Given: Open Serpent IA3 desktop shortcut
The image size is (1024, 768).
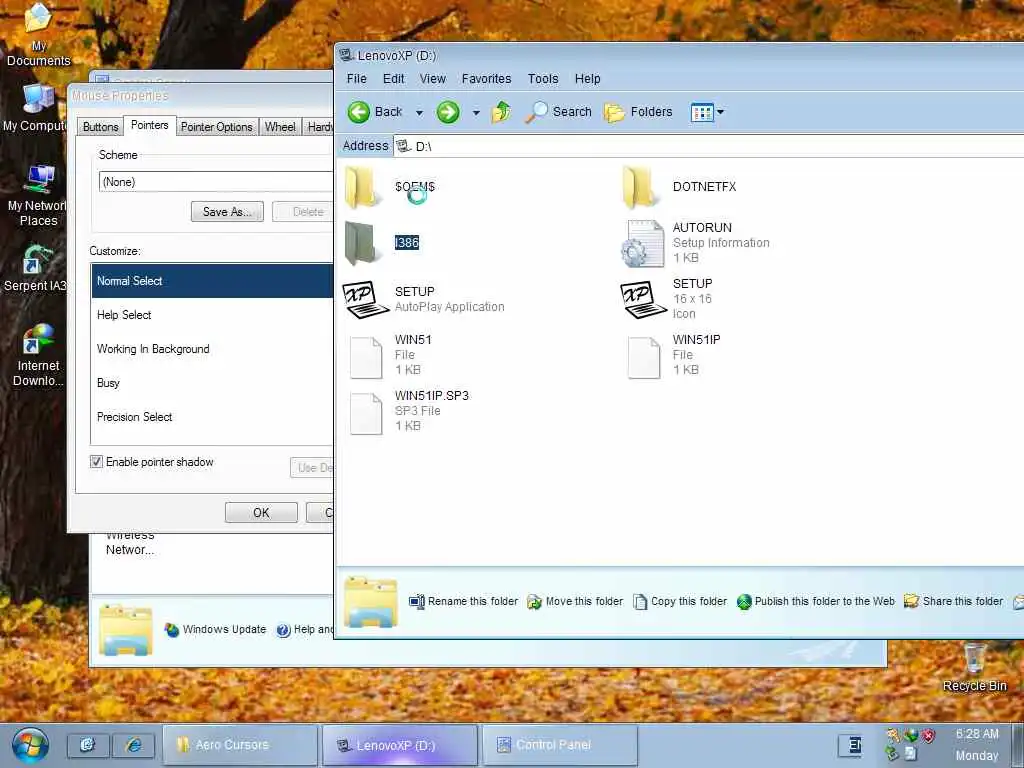Looking at the screenshot, I should [x=35, y=268].
